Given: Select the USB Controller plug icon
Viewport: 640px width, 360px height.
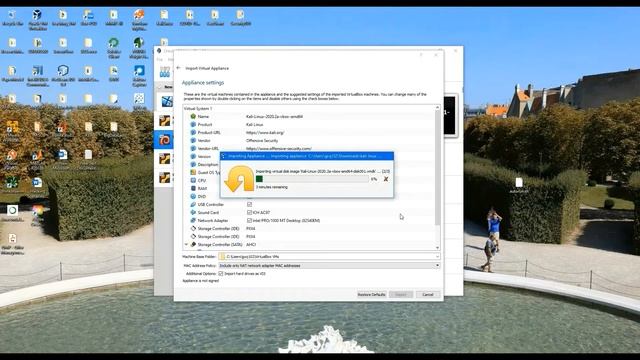Looking at the screenshot, I should point(193,204).
